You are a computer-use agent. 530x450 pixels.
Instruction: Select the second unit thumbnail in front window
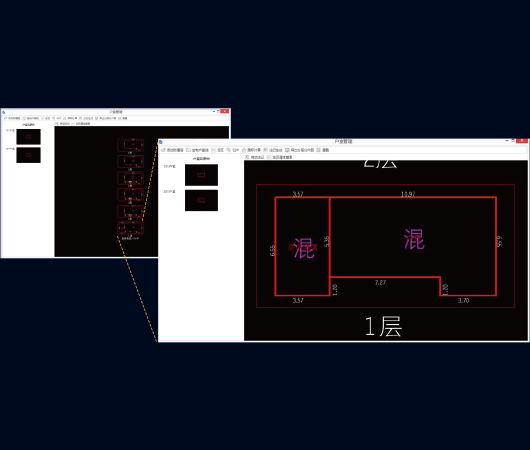click(x=201, y=200)
